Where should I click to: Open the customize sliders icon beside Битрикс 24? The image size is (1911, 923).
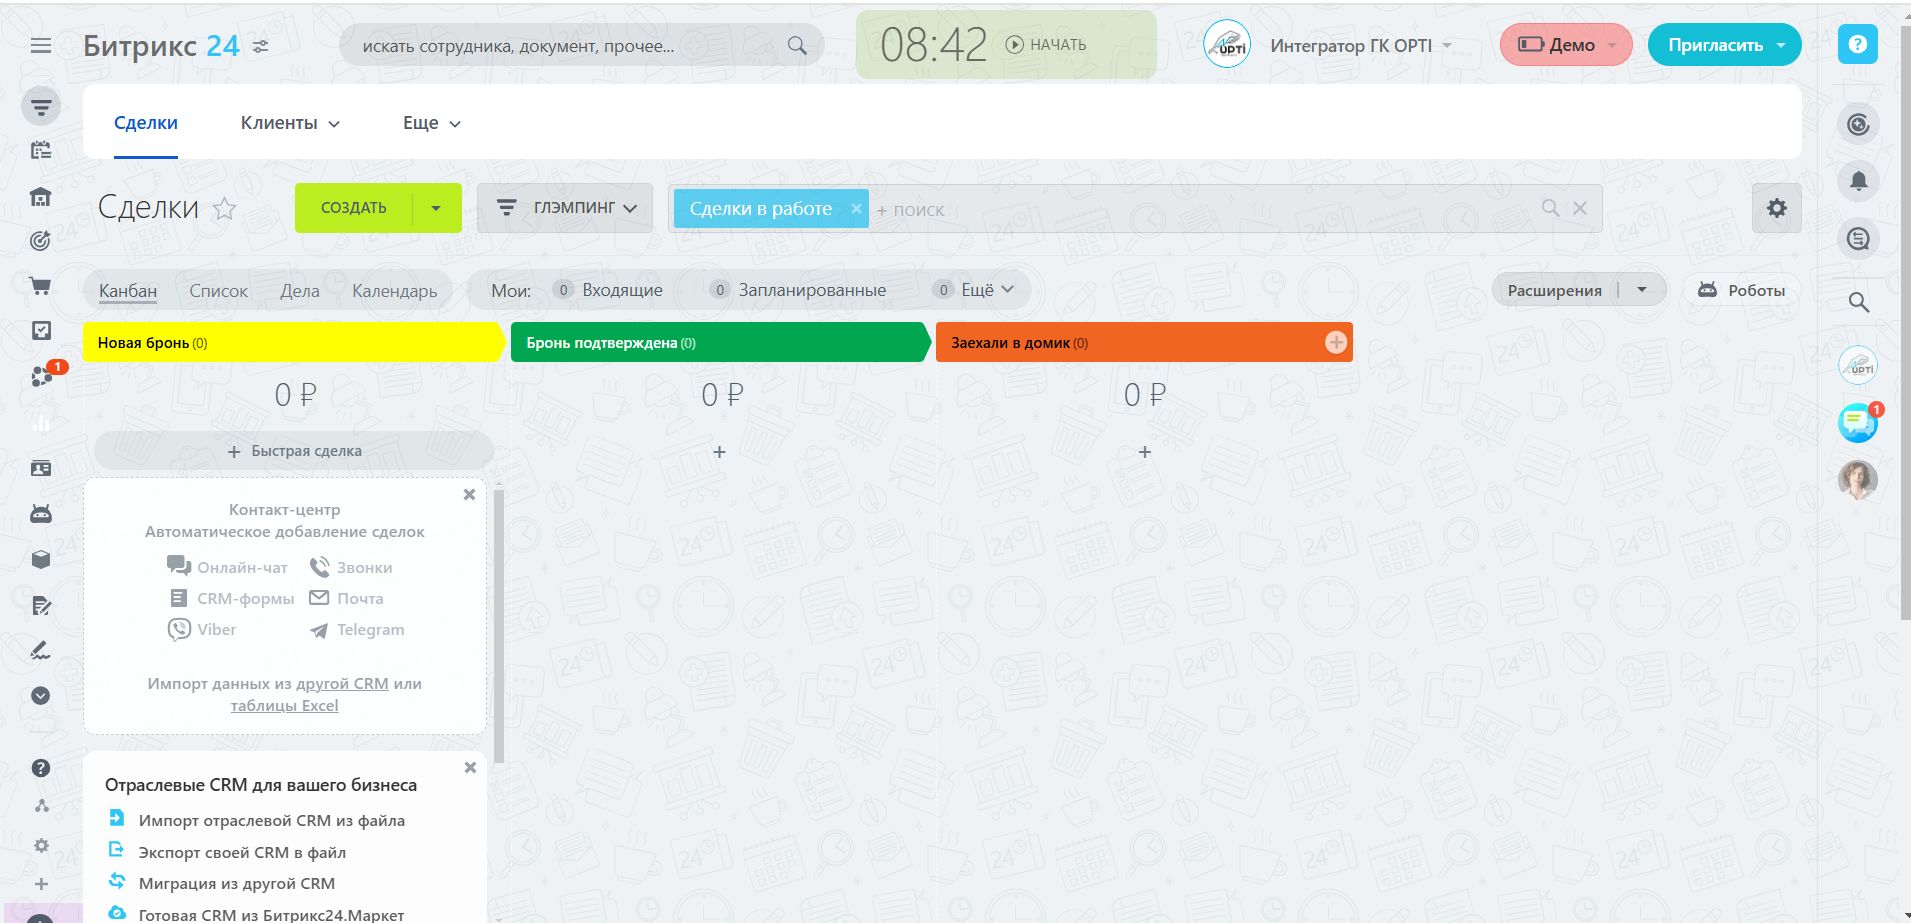point(261,46)
